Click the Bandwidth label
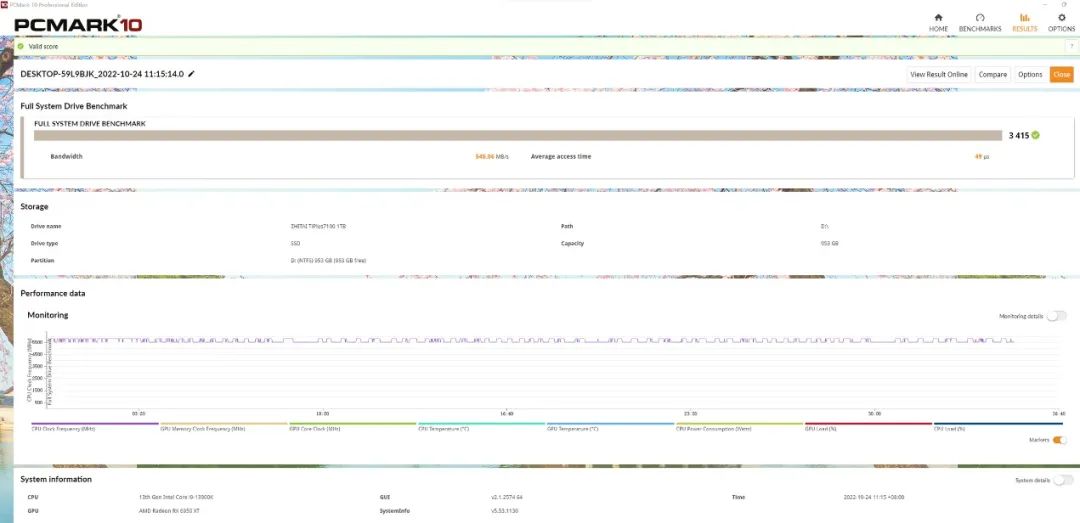This screenshot has width=1080, height=523. (66, 156)
